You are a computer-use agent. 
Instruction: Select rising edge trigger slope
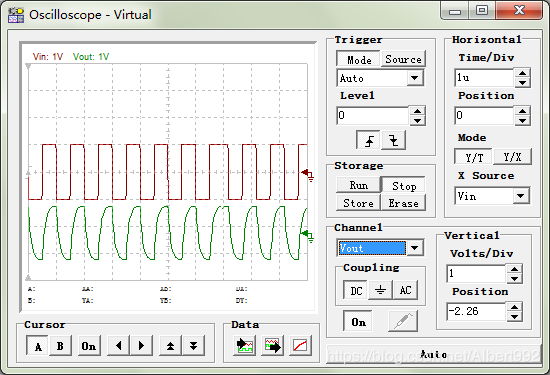(368, 140)
